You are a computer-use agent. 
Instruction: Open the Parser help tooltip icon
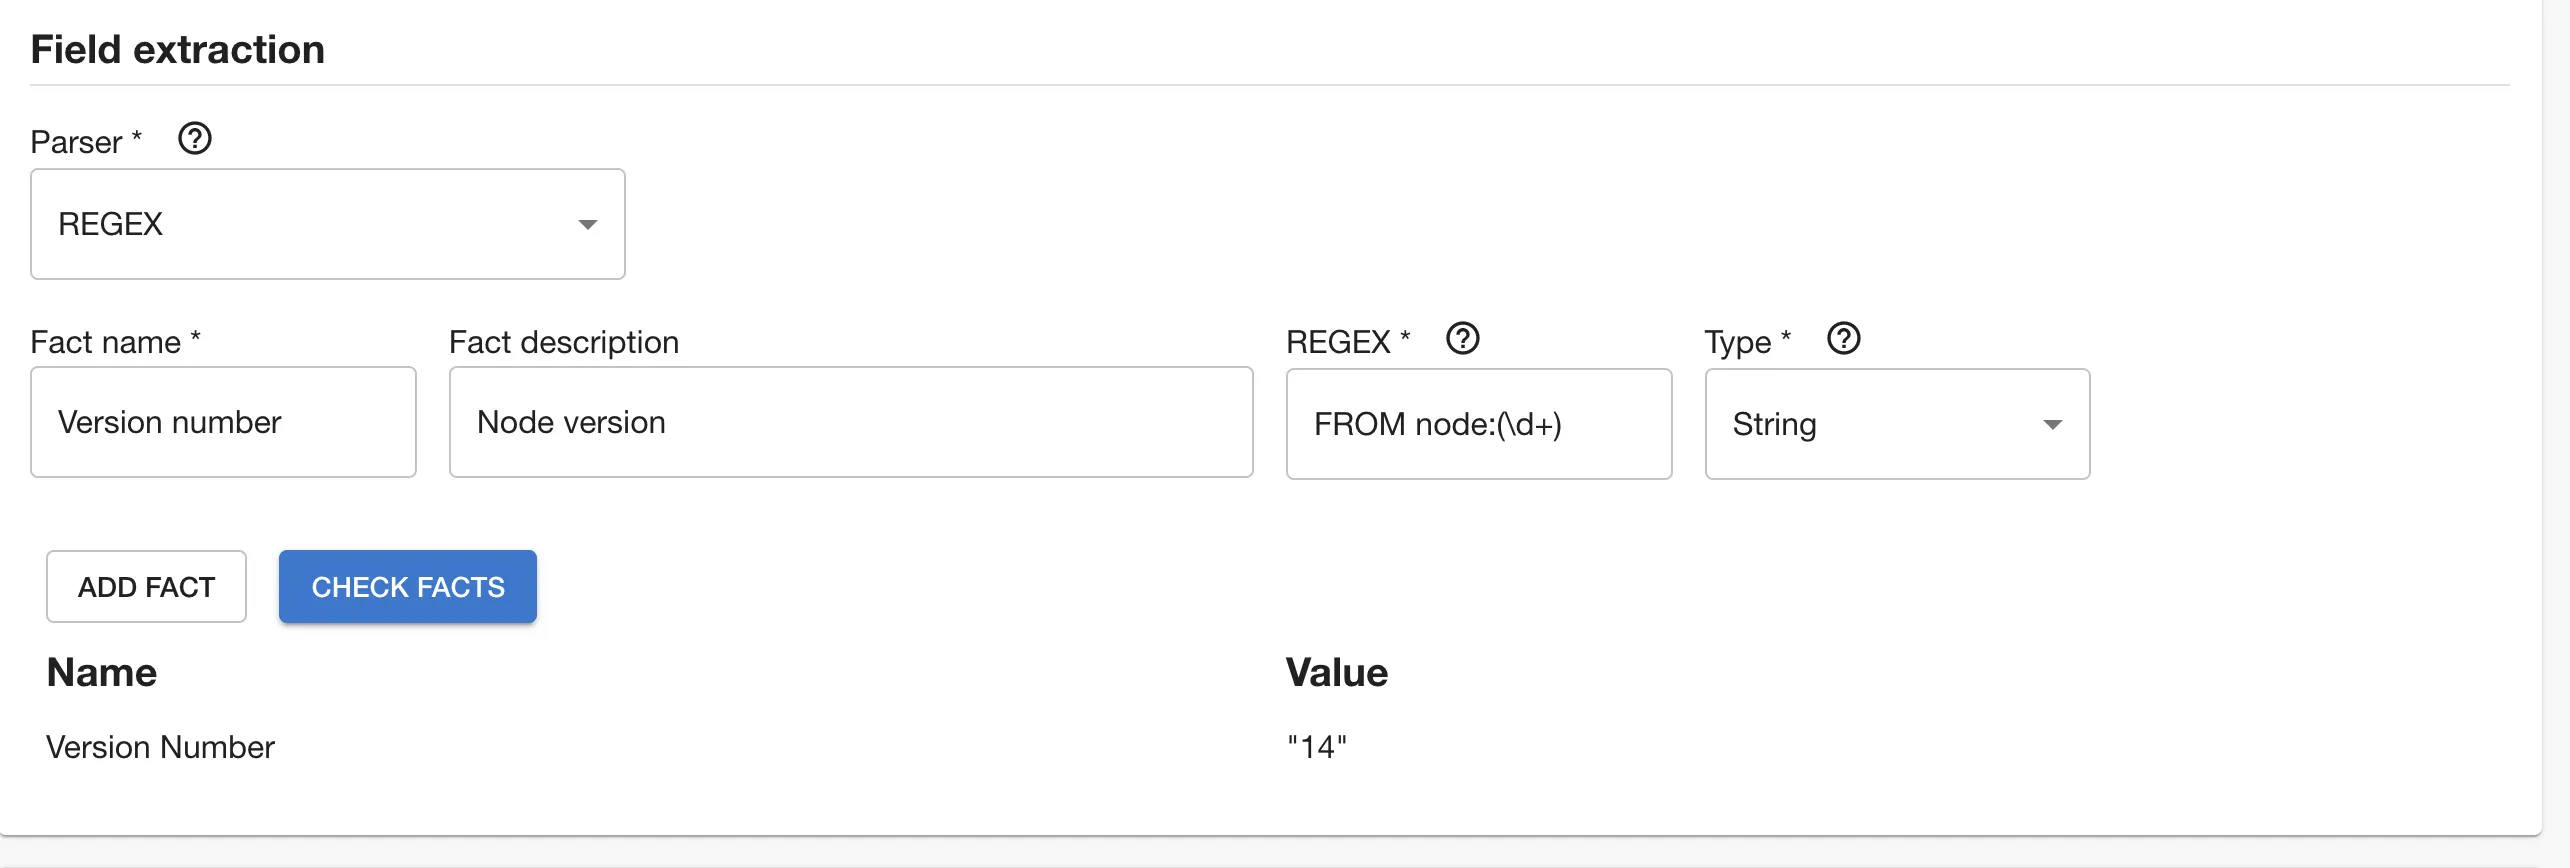point(196,139)
